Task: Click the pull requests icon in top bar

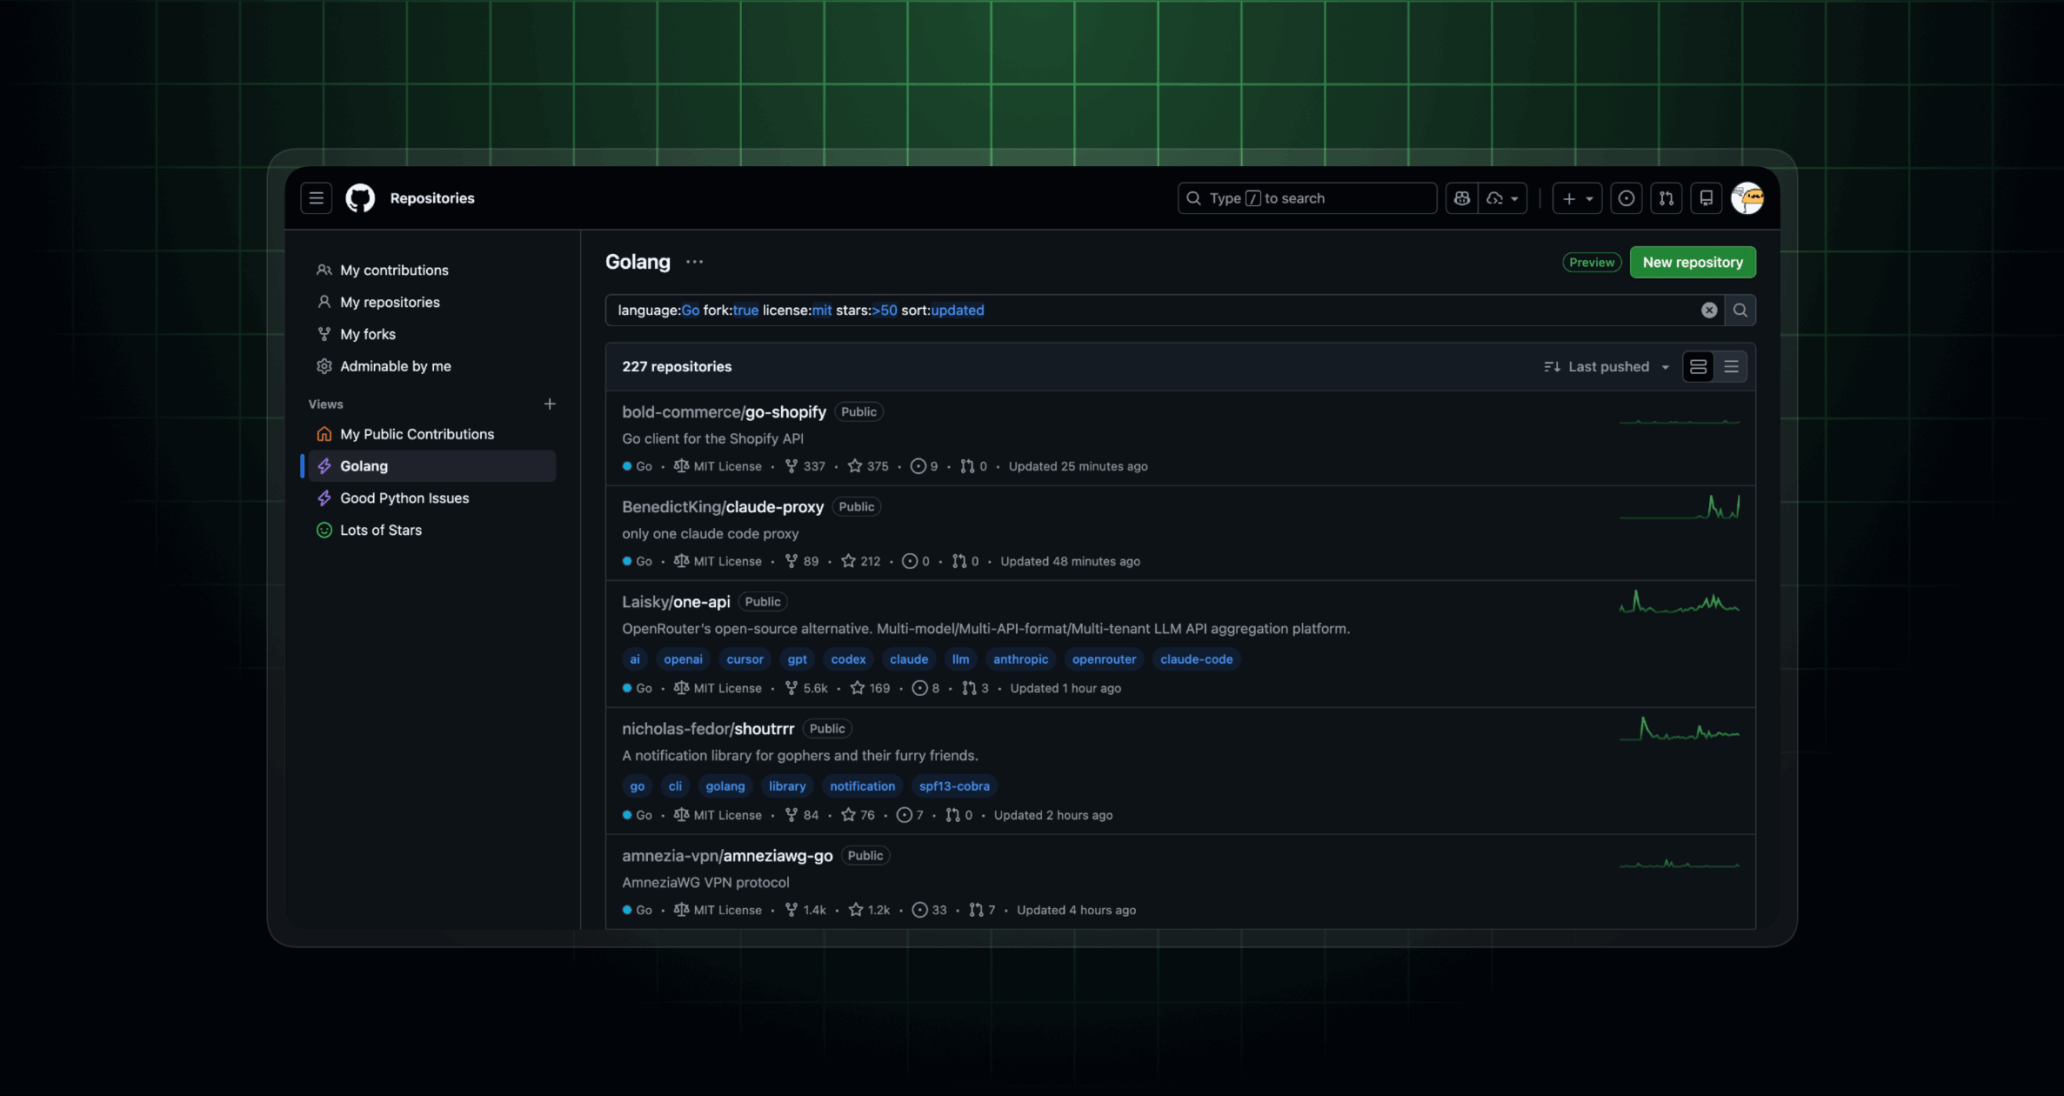Action: coord(1666,198)
